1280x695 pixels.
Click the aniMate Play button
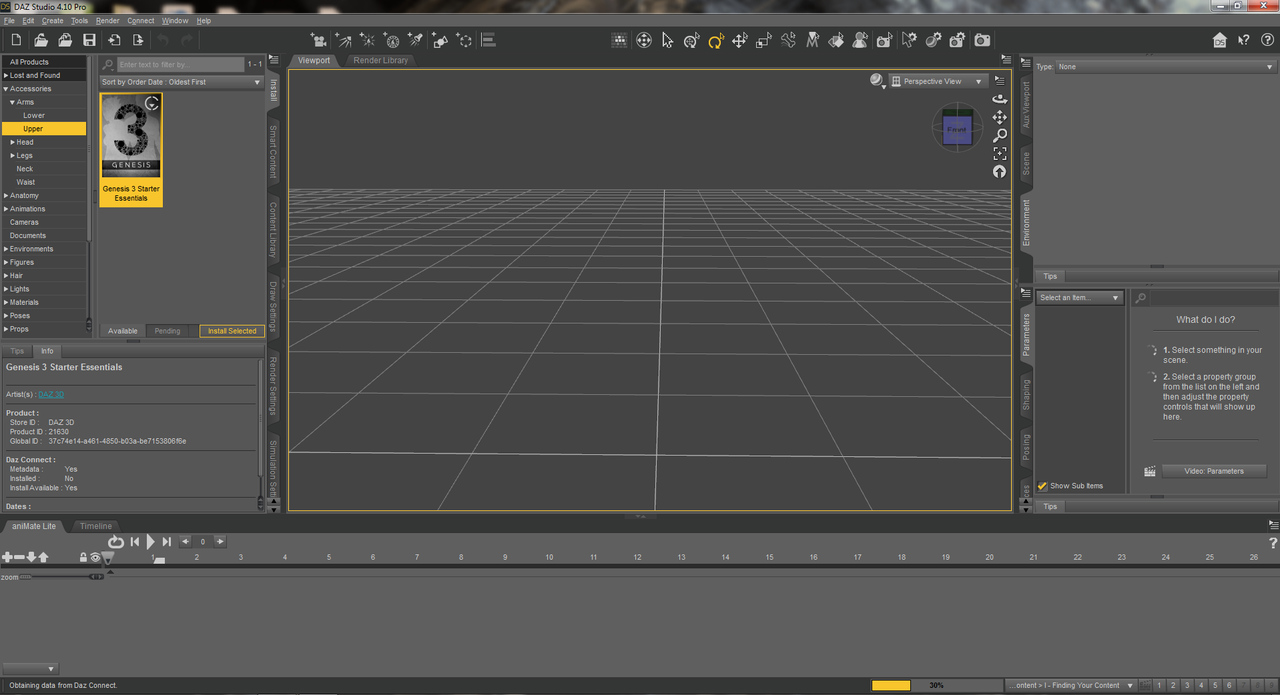[x=151, y=542]
